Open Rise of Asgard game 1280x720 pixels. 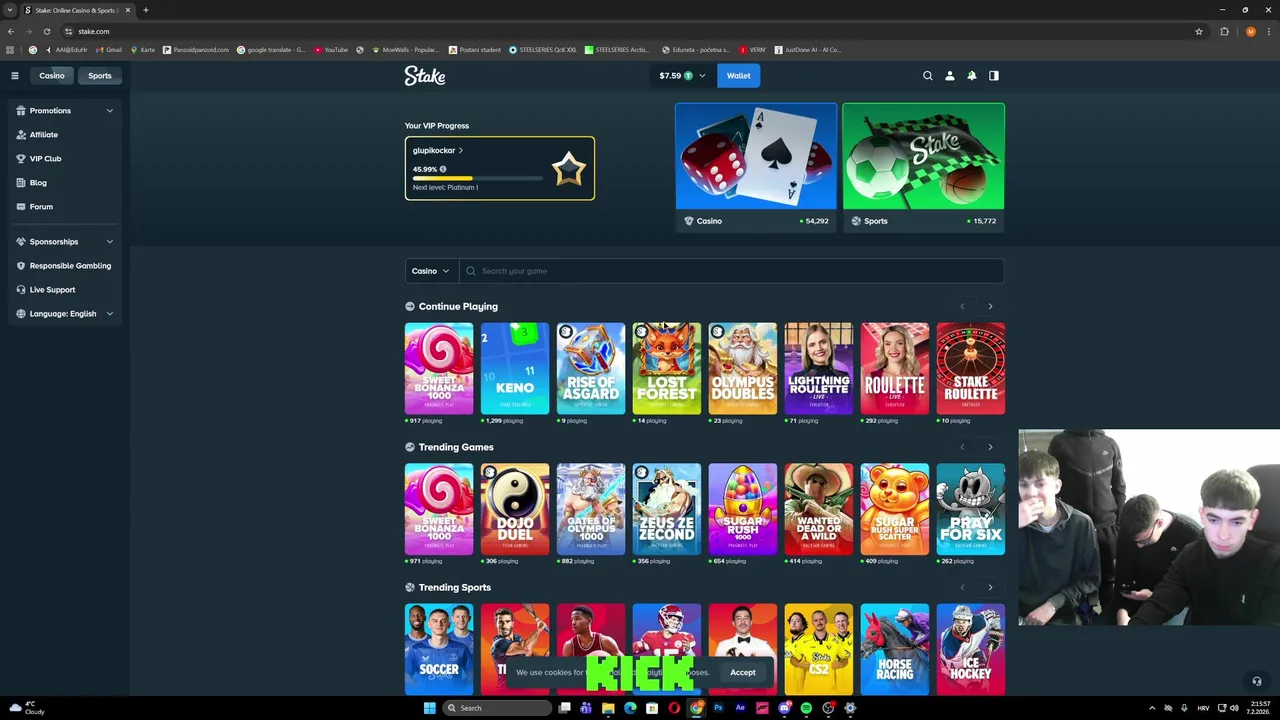591,368
